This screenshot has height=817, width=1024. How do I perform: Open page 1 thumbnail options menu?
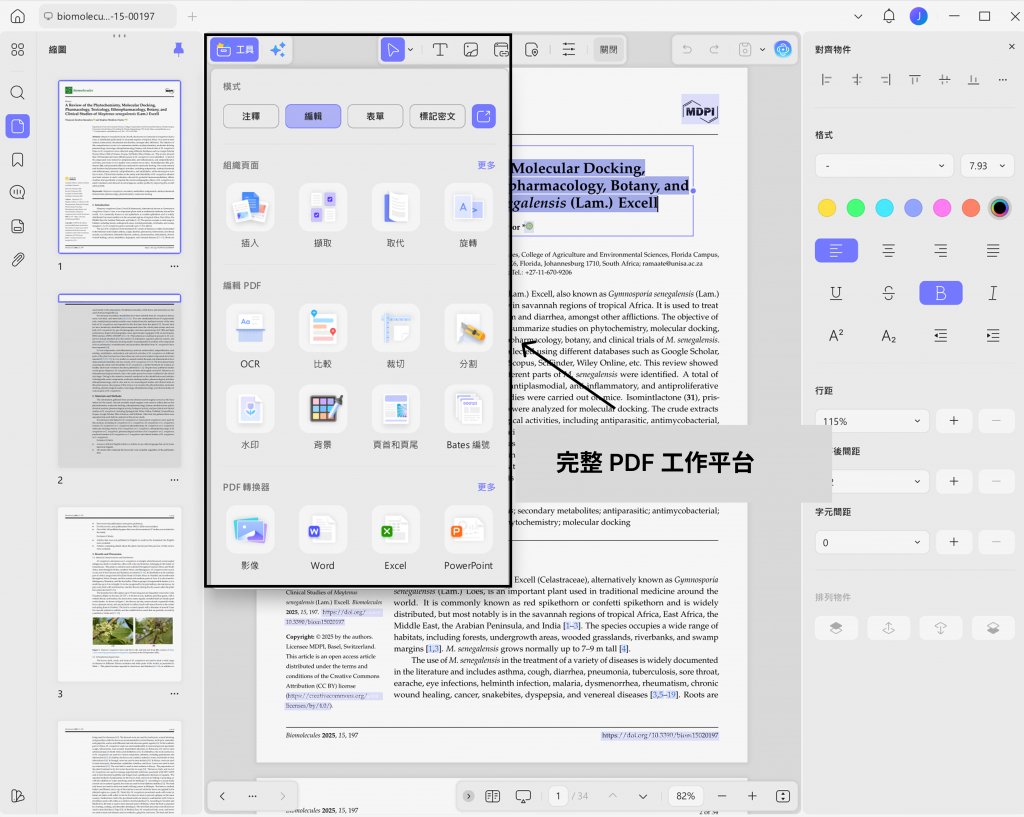click(174, 266)
